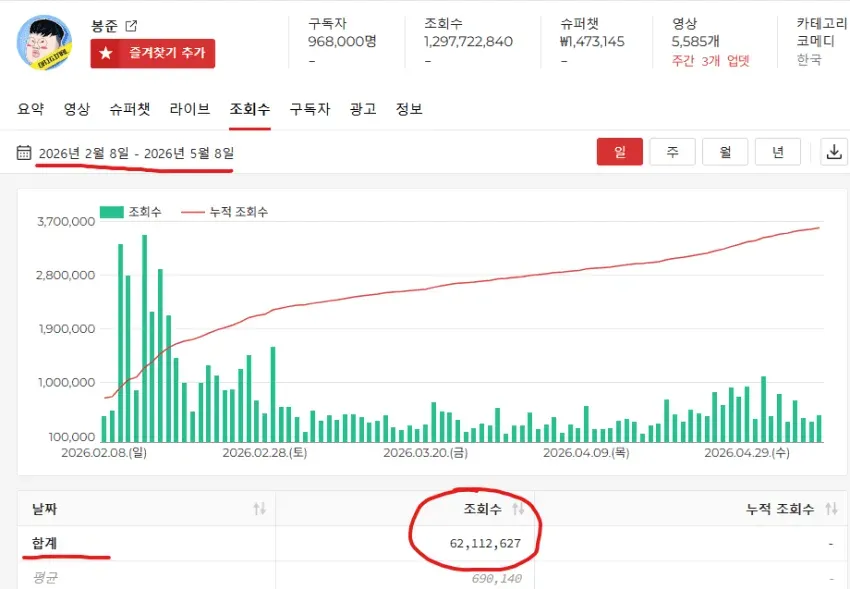The width and height of the screenshot is (850, 589).
Task: Click the 2026.04.09.(목) axis label
Action: pos(586,452)
